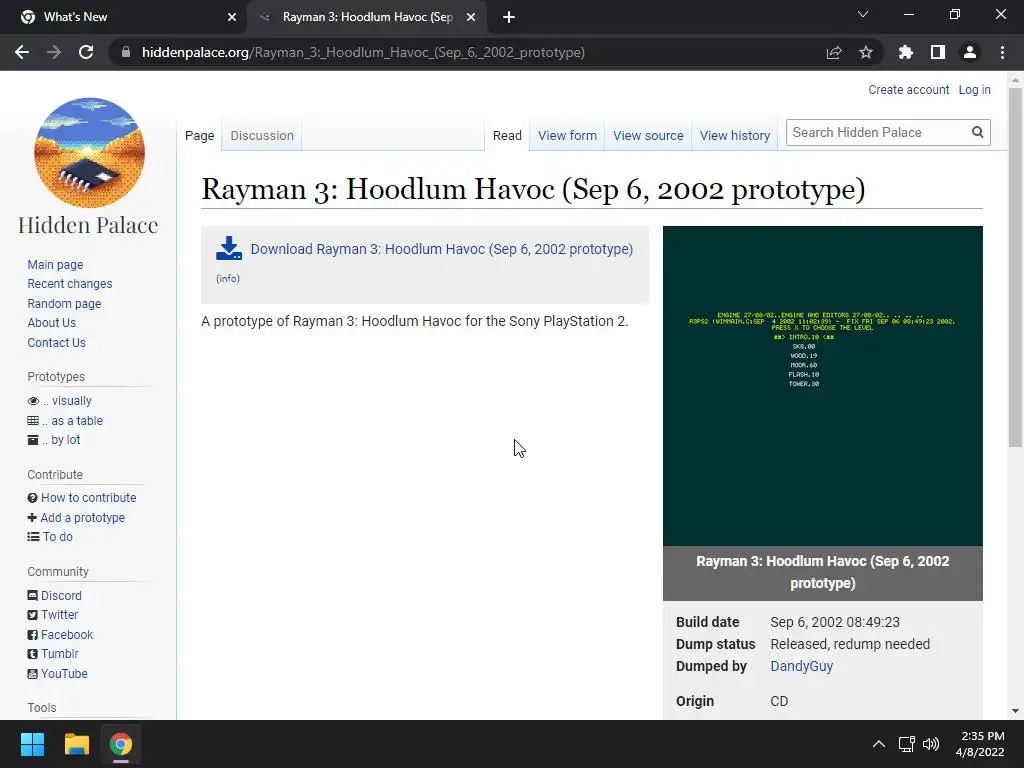The height and width of the screenshot is (768, 1024).
Task: Click the 'Sep 6, 2002 08:49:23' build date
Action: [835, 622]
